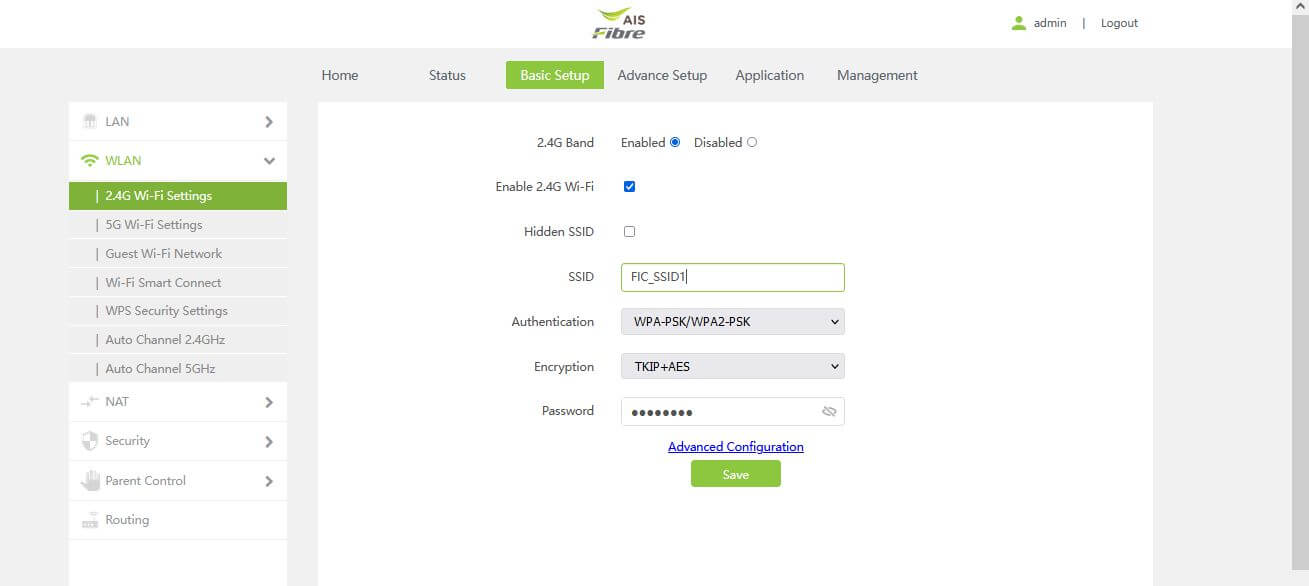Click the WLAN Wi-Fi signal icon
Viewport: 1309px width, 586px height.
[90, 161]
